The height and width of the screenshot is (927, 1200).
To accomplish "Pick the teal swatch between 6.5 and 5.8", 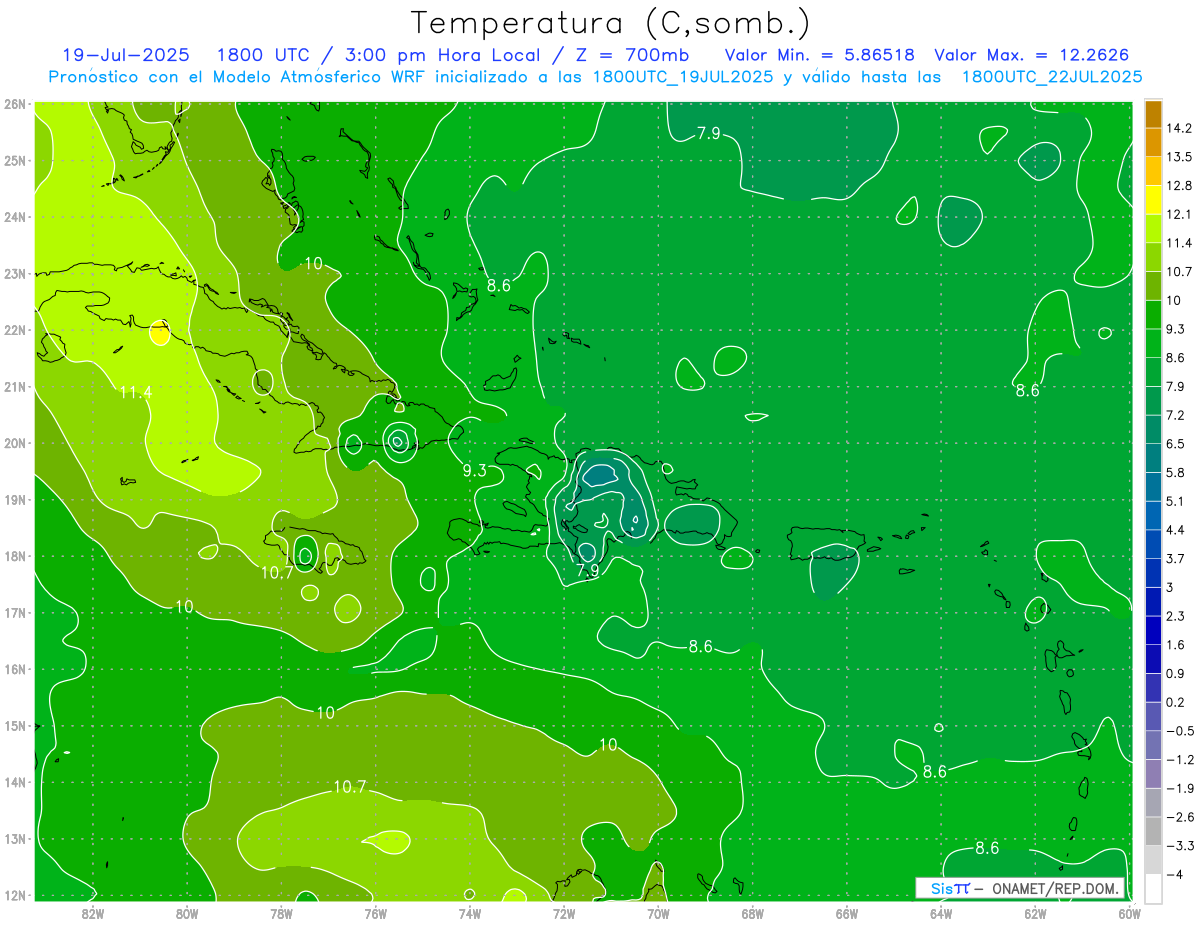I will 1153,457.
